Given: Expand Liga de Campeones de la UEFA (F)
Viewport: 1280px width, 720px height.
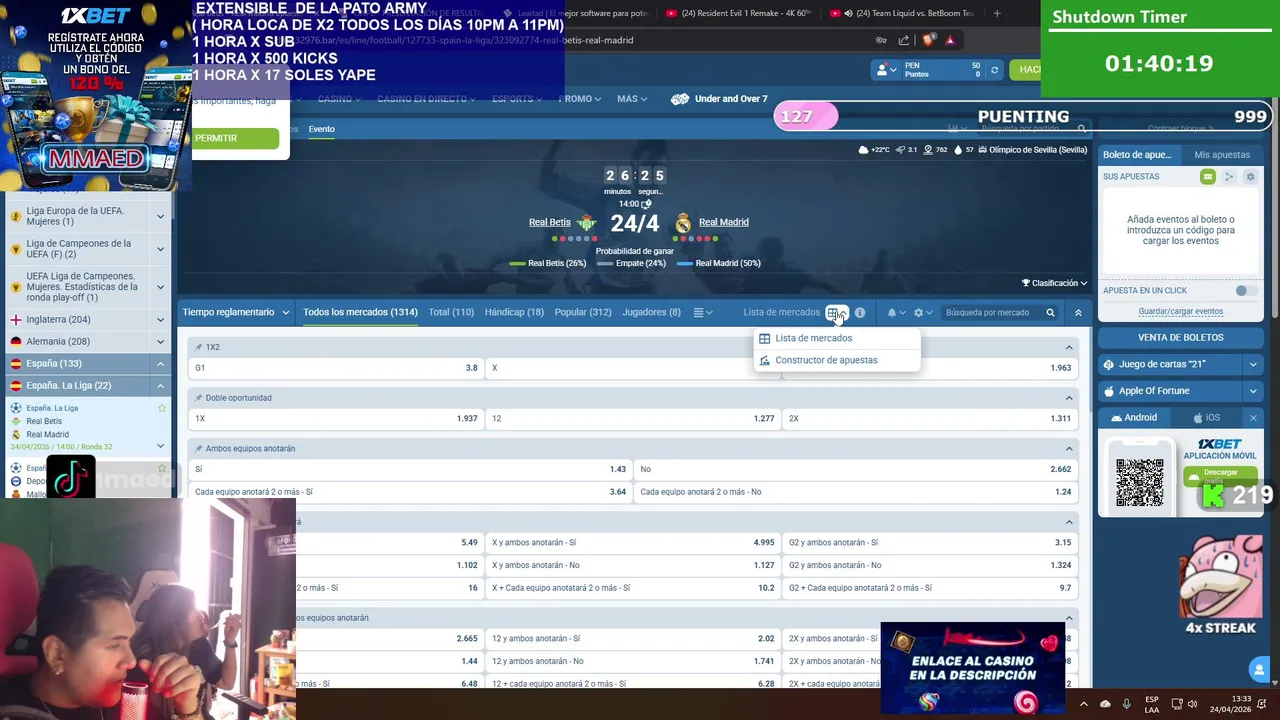Looking at the screenshot, I should click(160, 249).
